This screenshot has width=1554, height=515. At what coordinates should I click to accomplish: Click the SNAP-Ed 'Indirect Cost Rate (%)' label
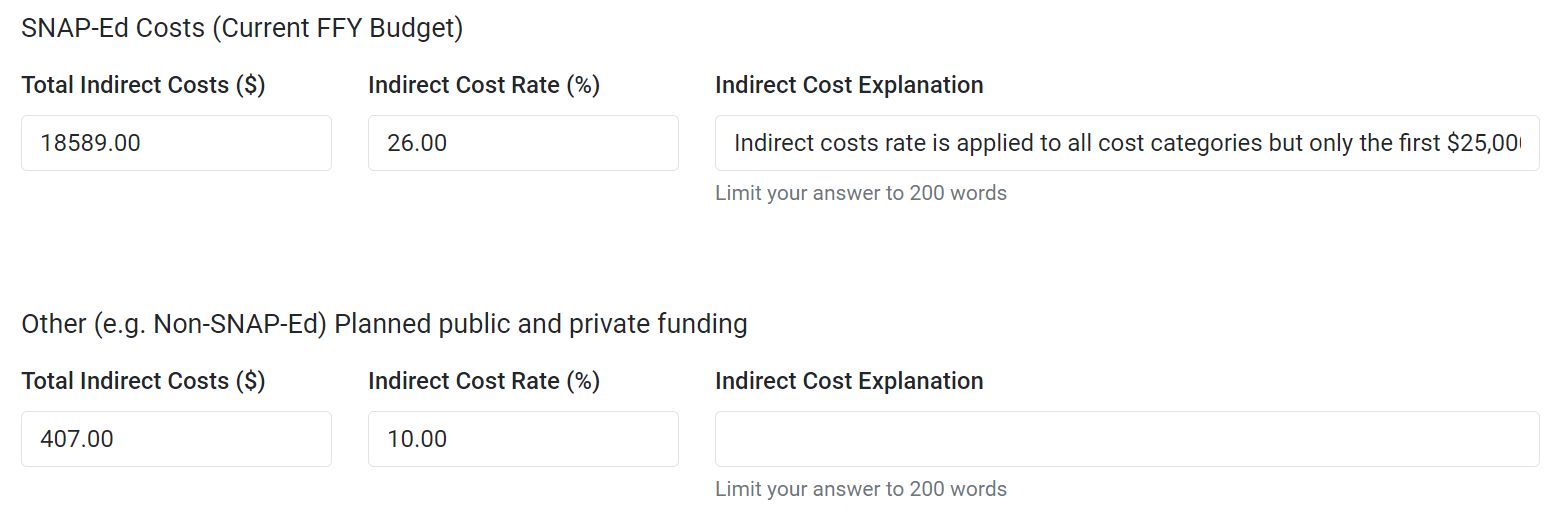(x=484, y=86)
